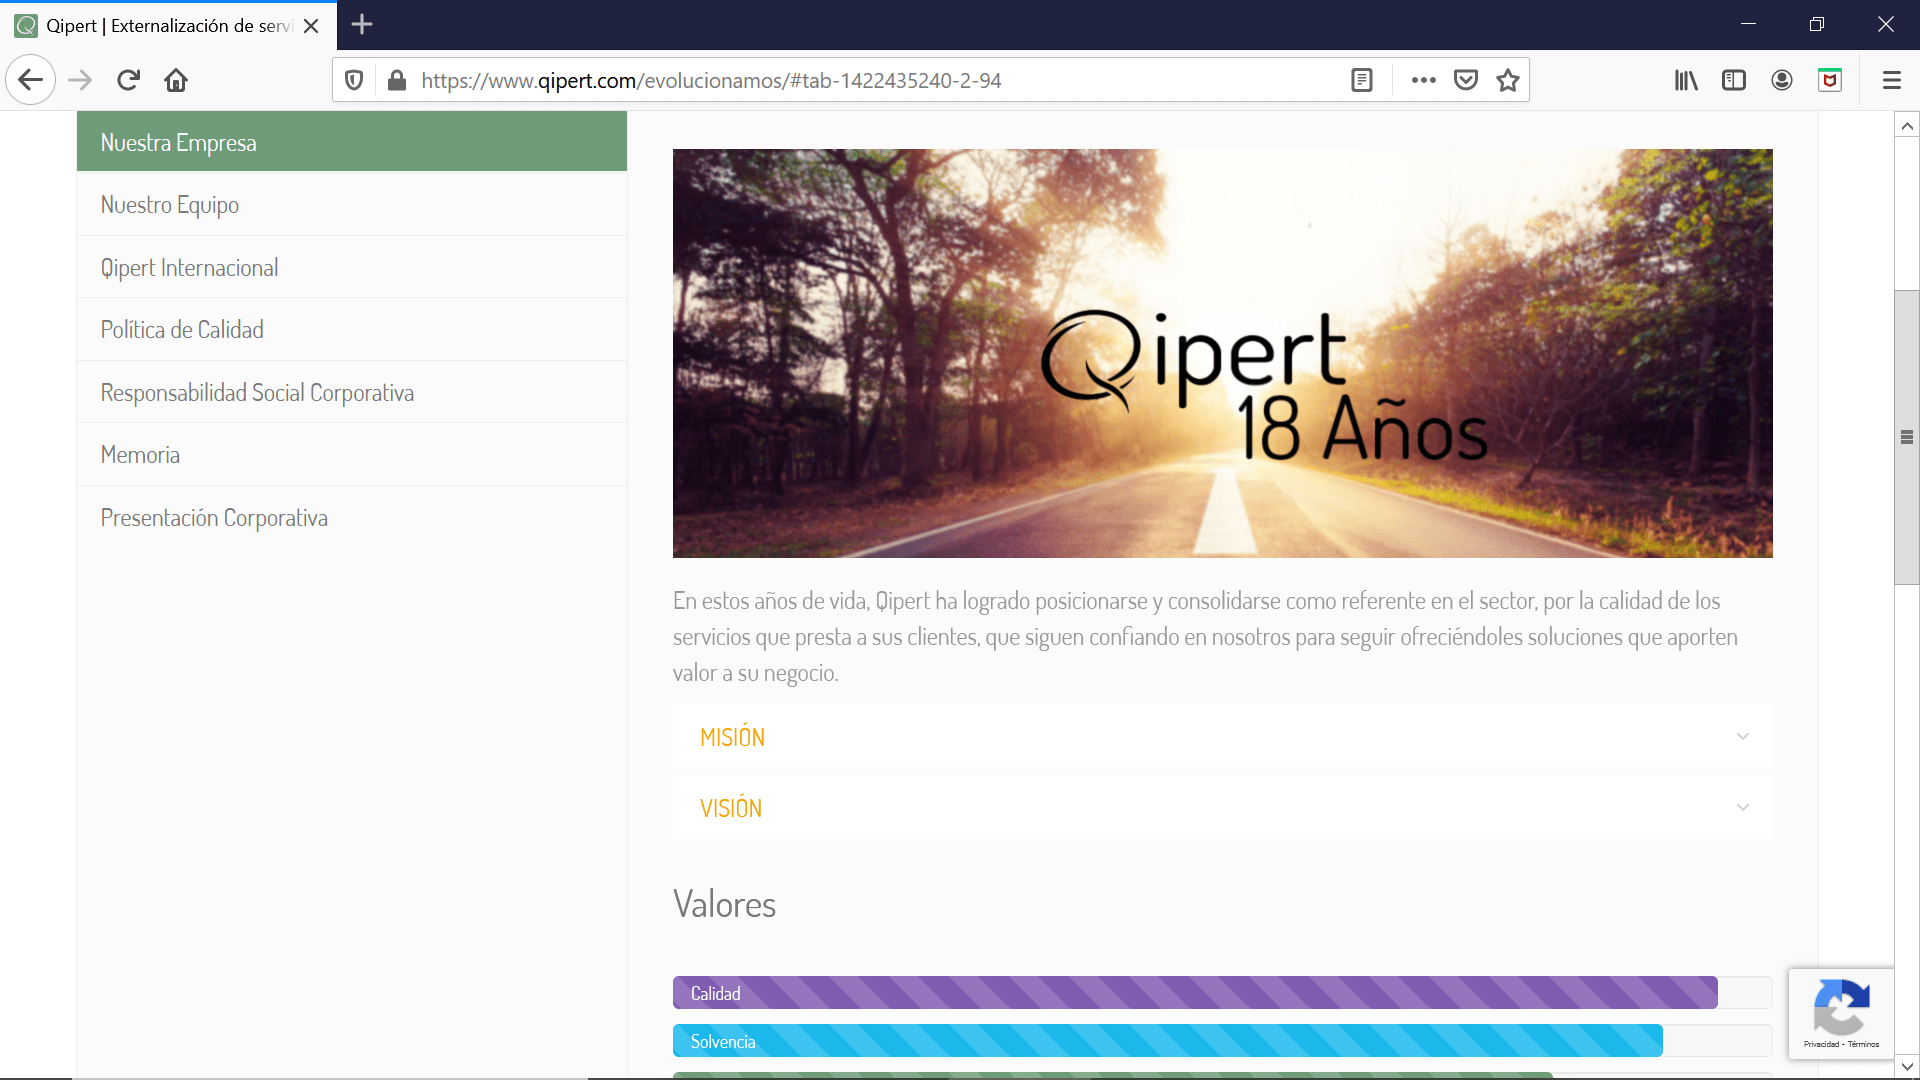The height and width of the screenshot is (1080, 1920).
Task: Restore down the Firefox window
Action: 1817,24
